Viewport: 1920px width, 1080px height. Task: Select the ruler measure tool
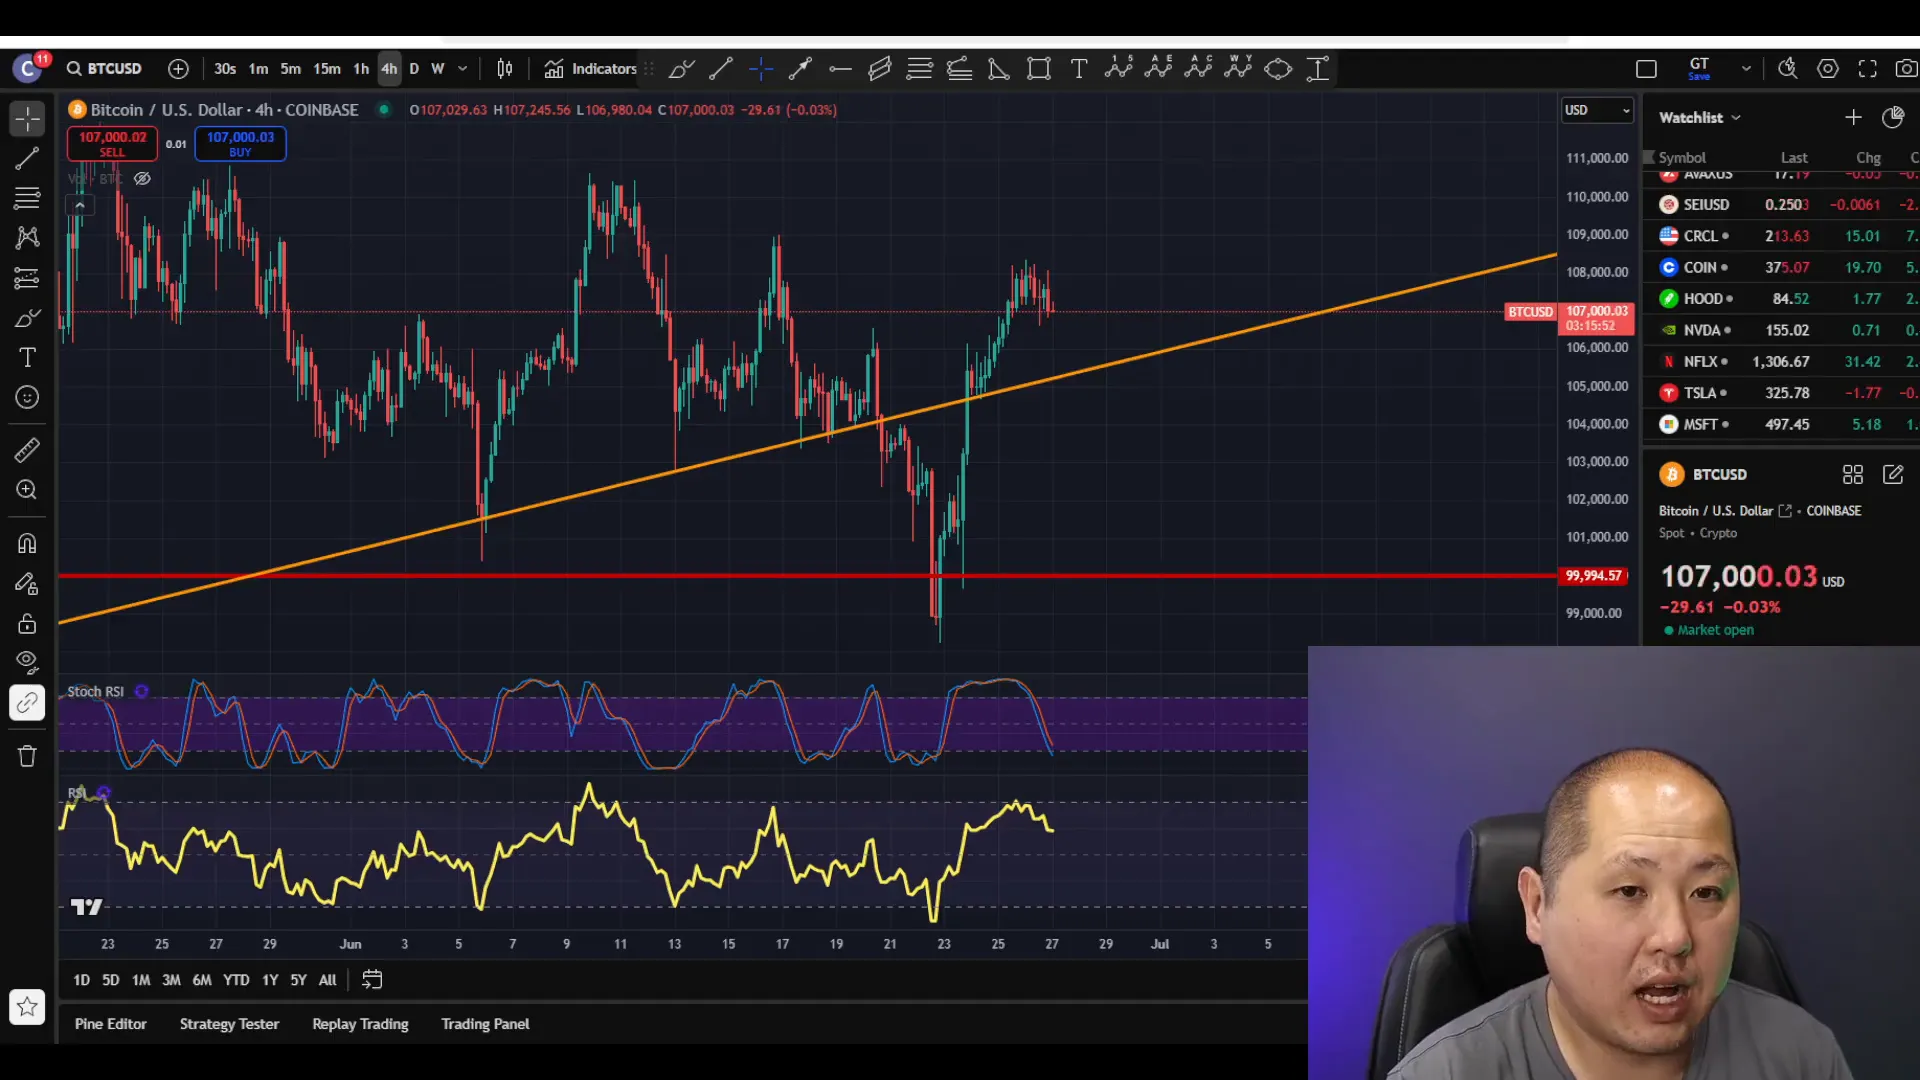point(27,450)
